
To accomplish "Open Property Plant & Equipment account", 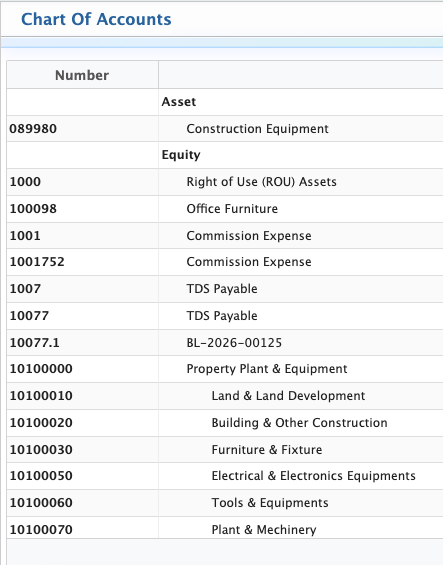I will point(267,369).
